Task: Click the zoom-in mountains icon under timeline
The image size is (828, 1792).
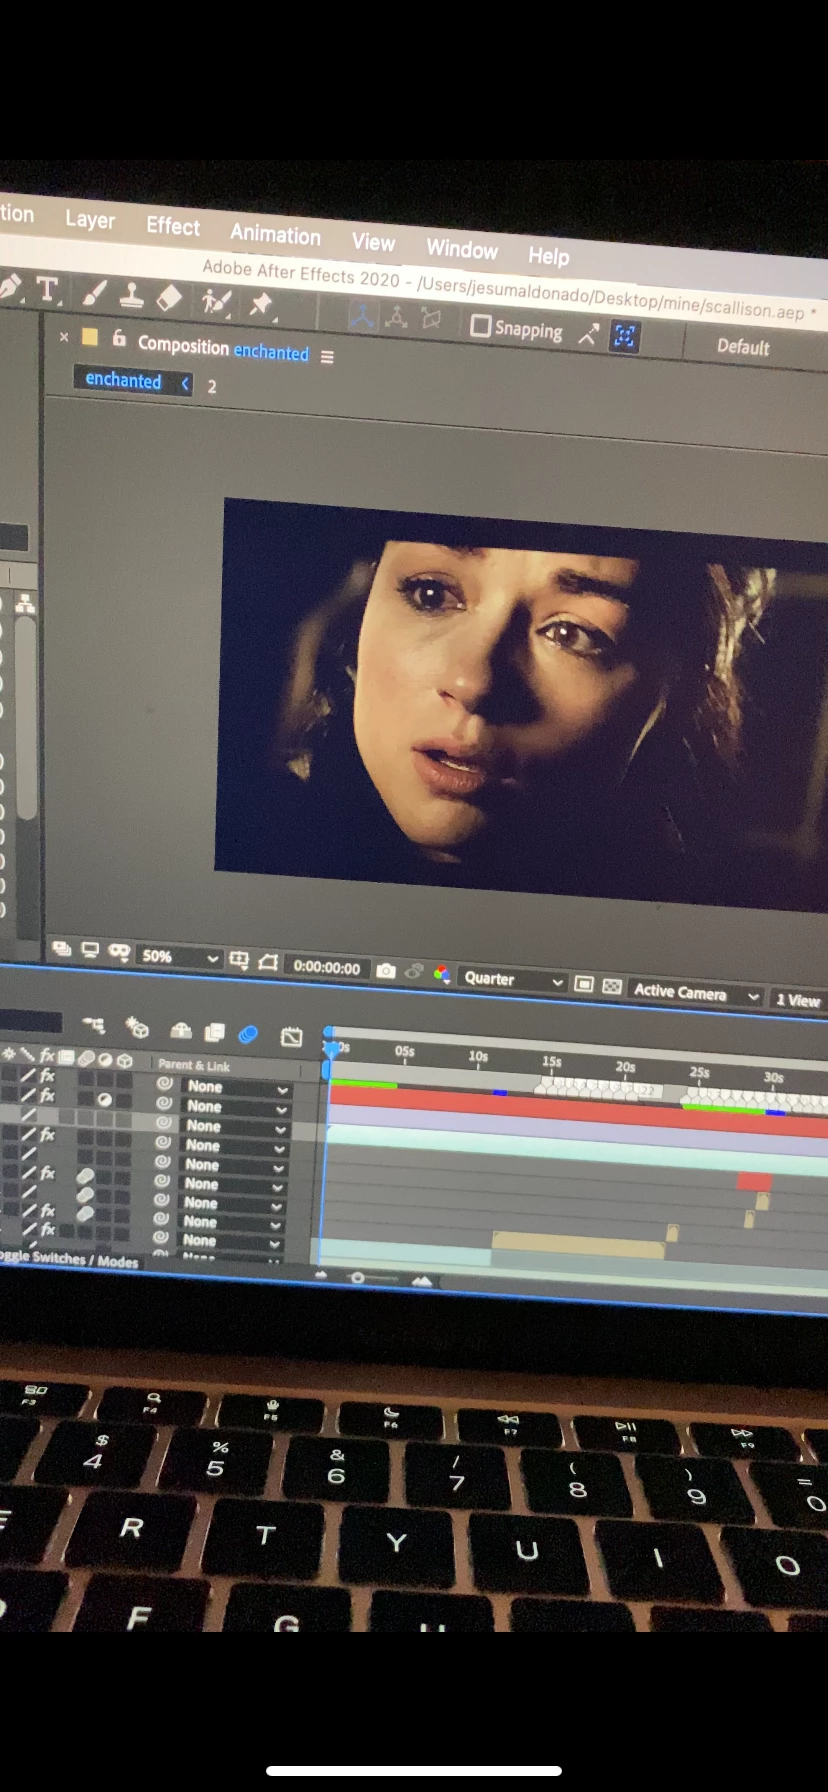Action: [422, 1281]
